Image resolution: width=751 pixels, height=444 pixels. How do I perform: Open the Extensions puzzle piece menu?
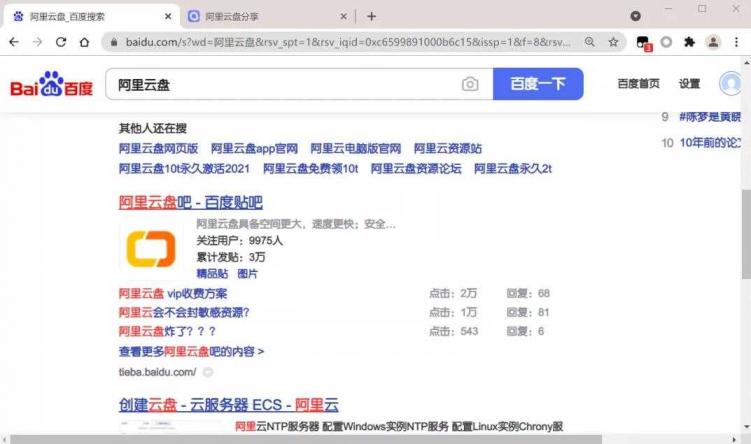pyautogui.click(x=689, y=42)
